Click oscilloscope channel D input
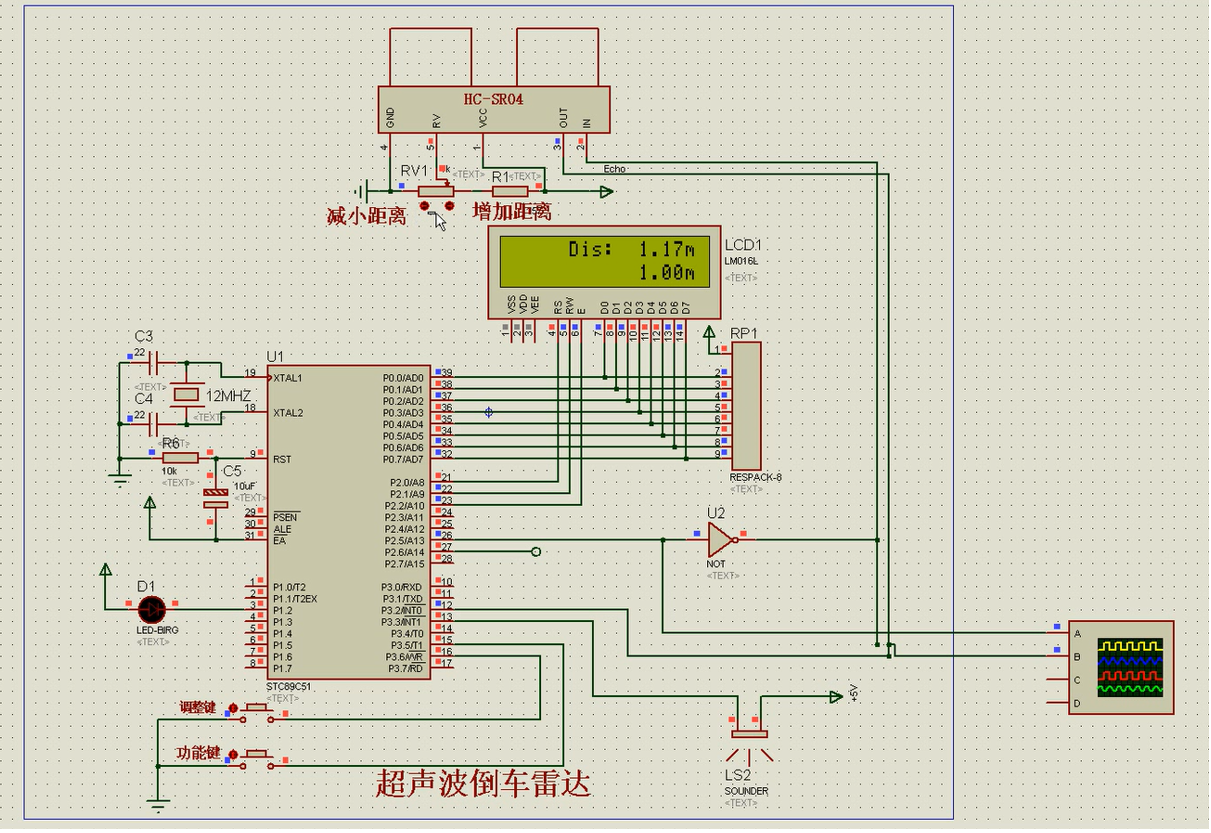 point(1077,704)
